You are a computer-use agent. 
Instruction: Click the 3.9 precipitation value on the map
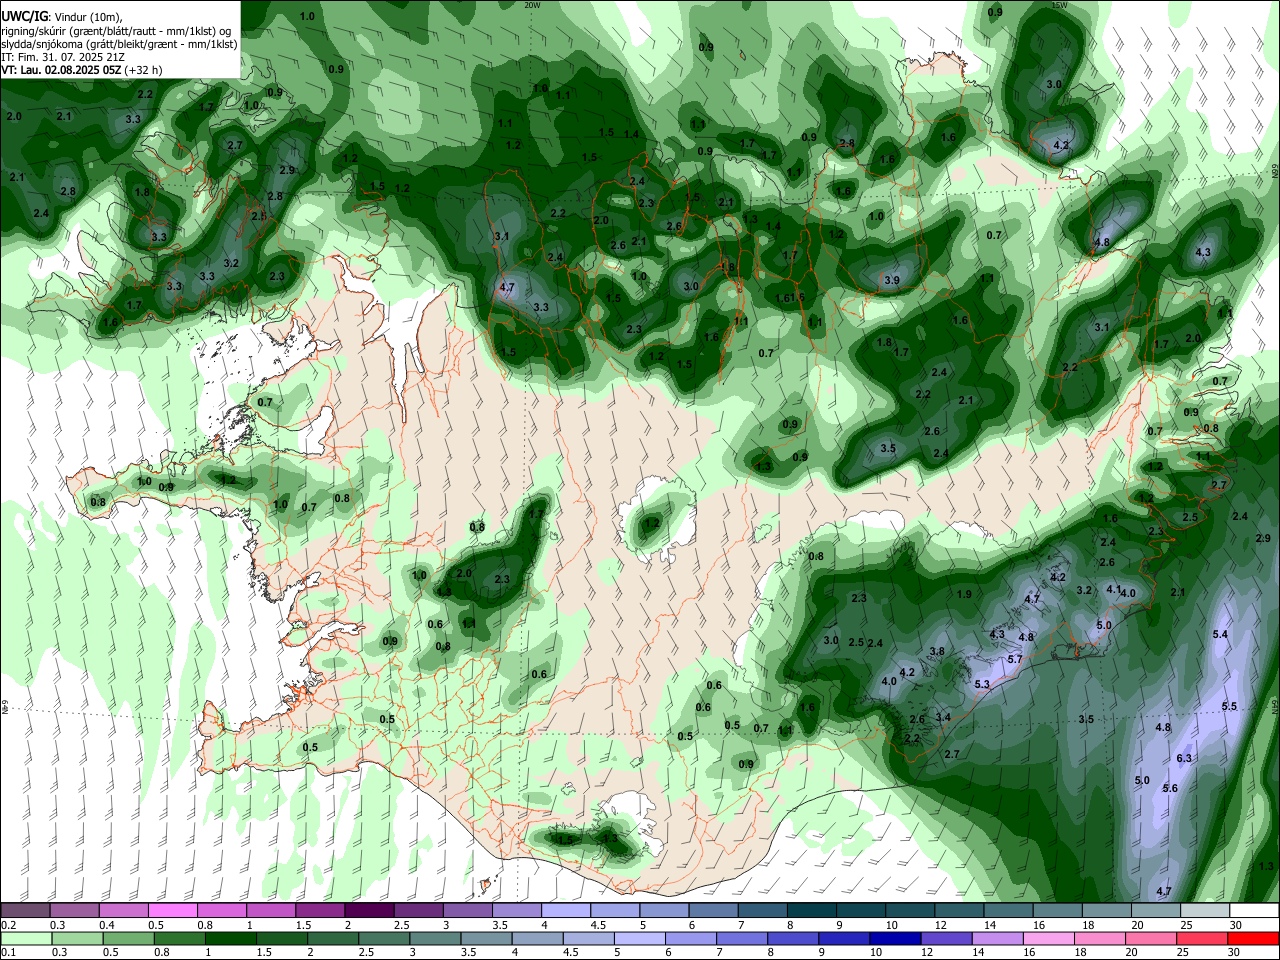[892, 281]
